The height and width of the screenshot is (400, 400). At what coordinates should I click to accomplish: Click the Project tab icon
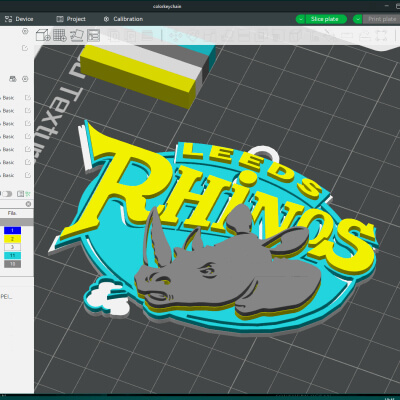tap(60, 19)
